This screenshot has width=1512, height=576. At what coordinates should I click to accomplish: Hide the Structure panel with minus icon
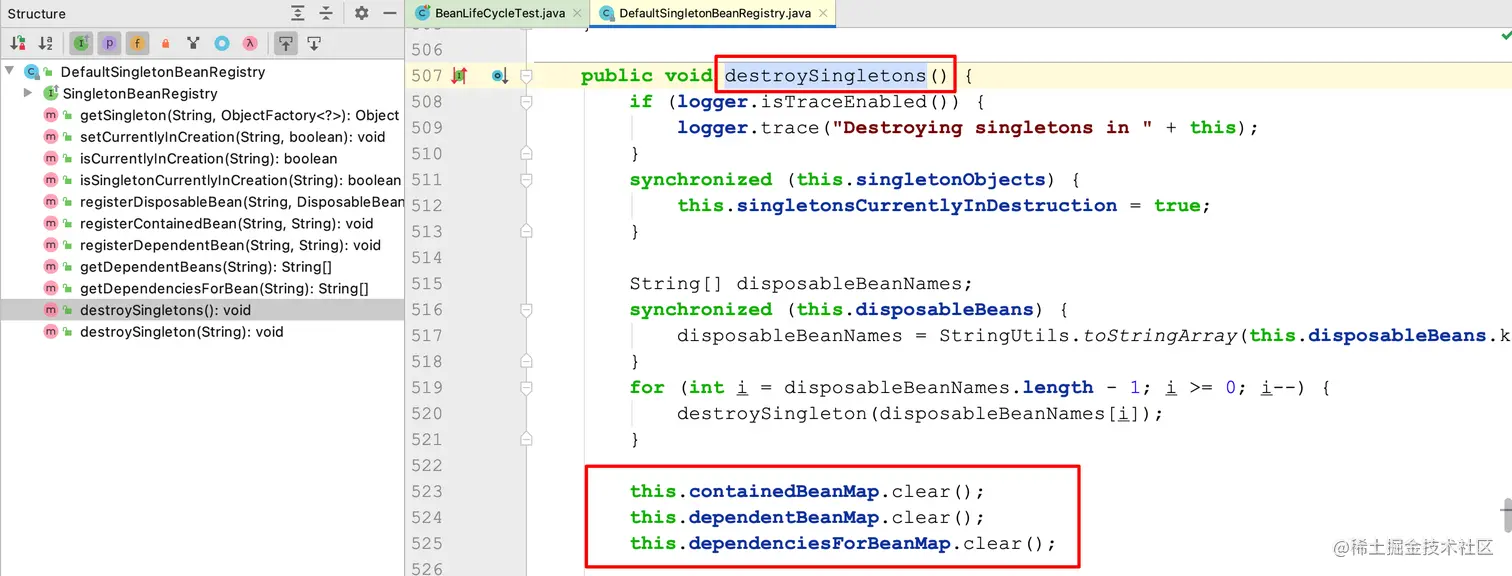click(x=390, y=13)
